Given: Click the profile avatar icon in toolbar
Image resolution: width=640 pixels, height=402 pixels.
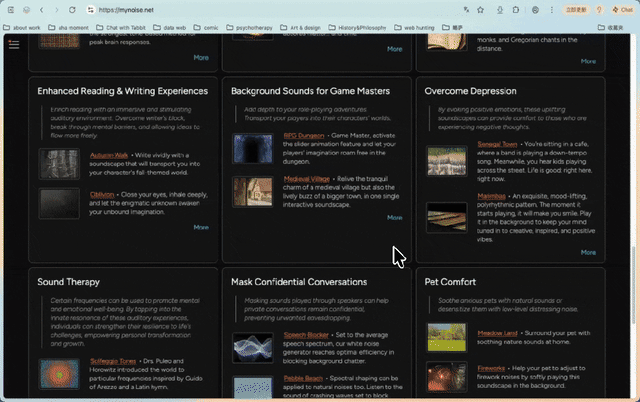Looking at the screenshot, I should [x=536, y=10].
